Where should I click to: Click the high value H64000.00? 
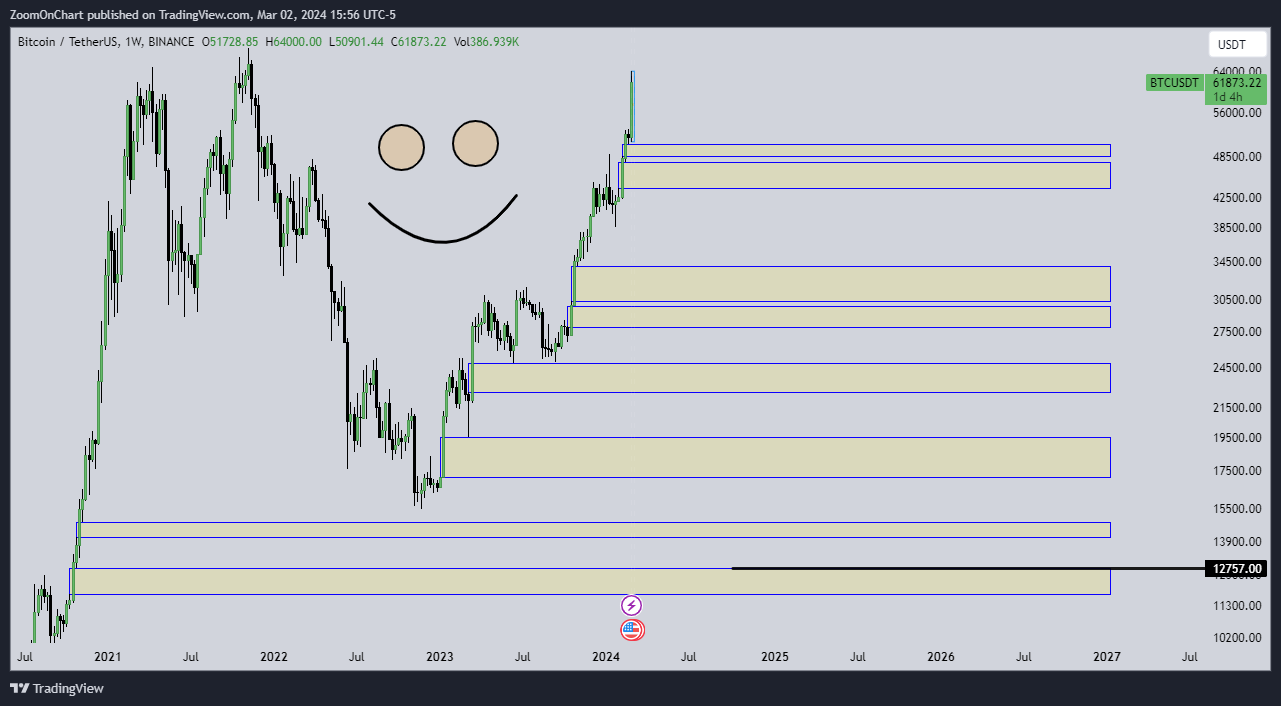coord(294,42)
